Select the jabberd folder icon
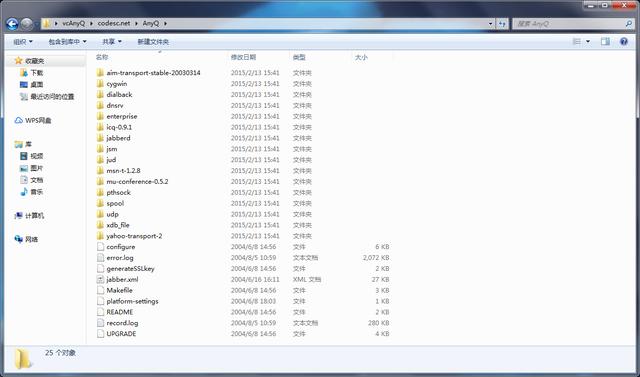 click(100, 138)
